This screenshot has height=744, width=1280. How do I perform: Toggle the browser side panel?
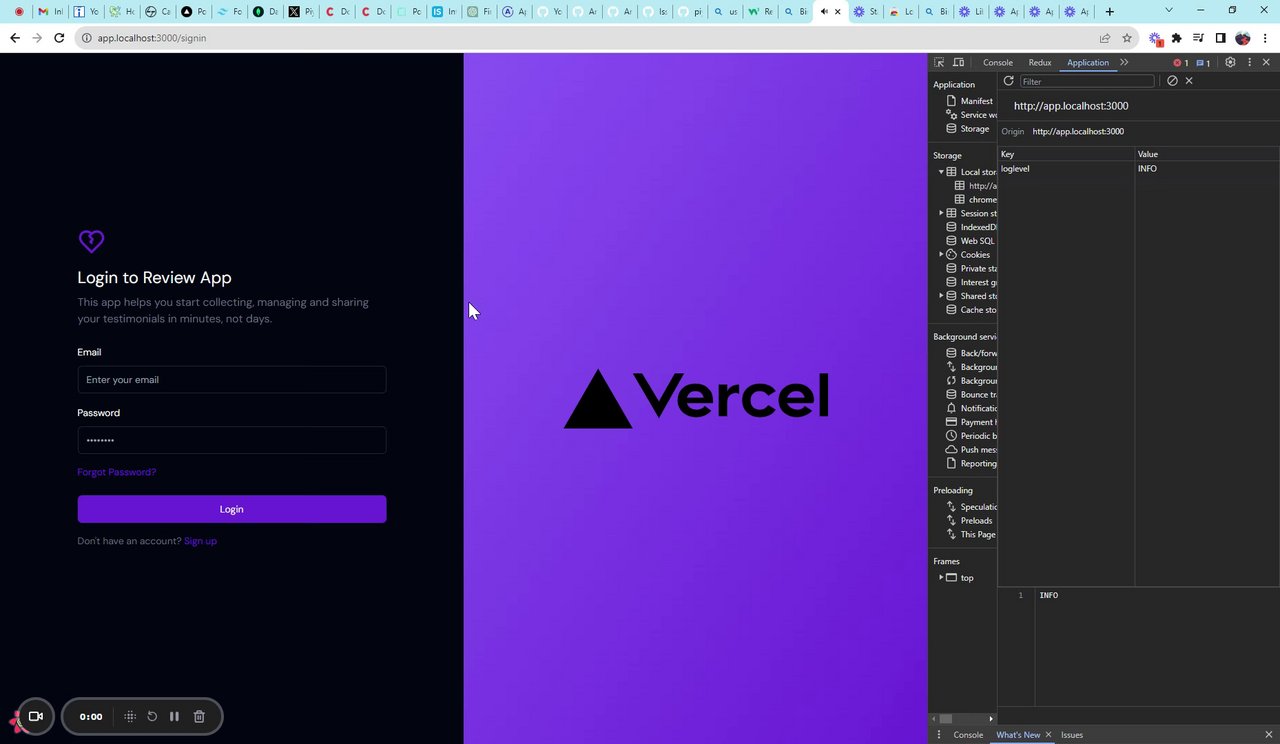click(x=1220, y=38)
